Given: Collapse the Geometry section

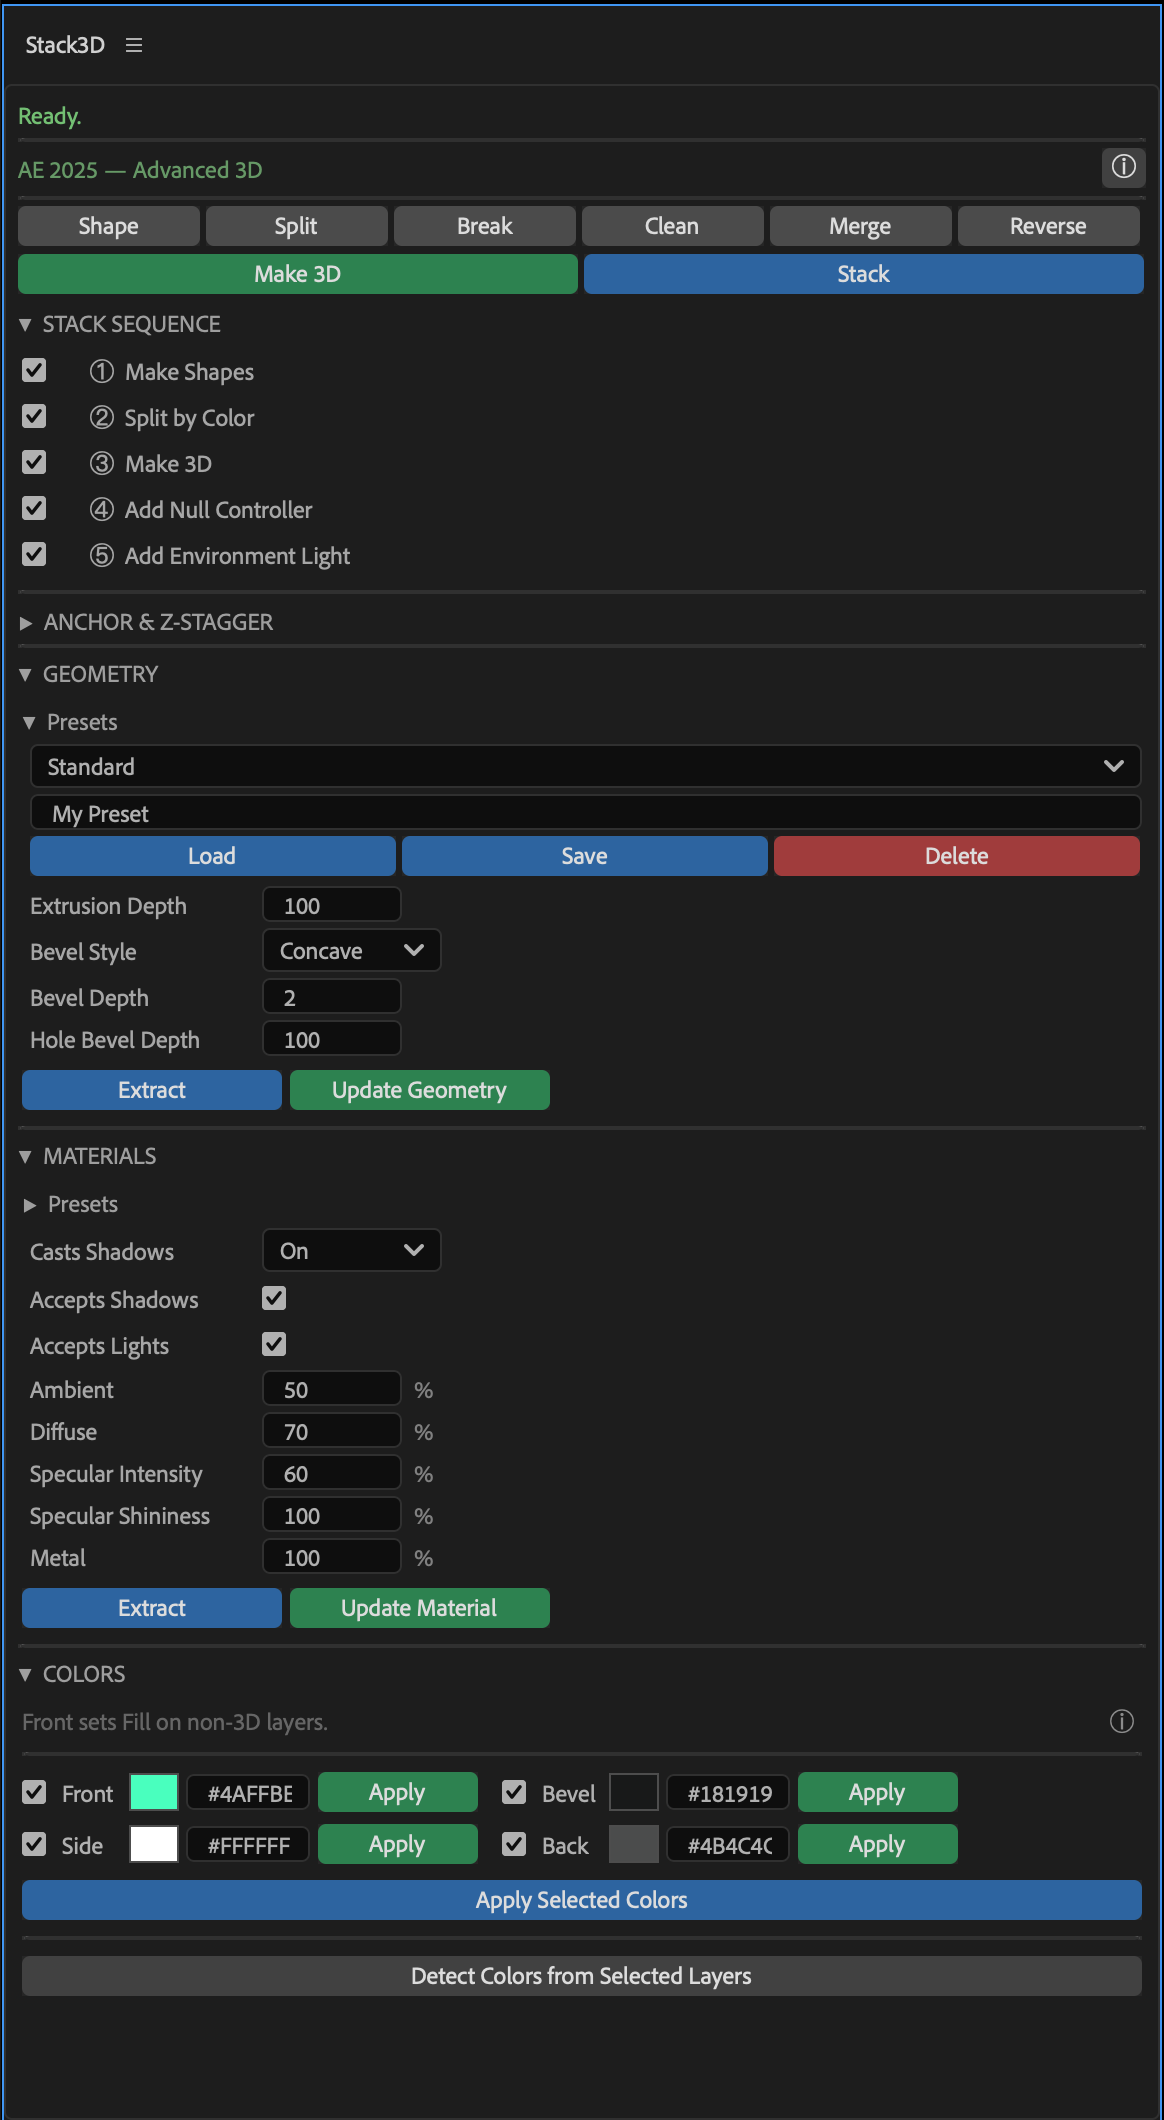Looking at the screenshot, I should pos(25,675).
